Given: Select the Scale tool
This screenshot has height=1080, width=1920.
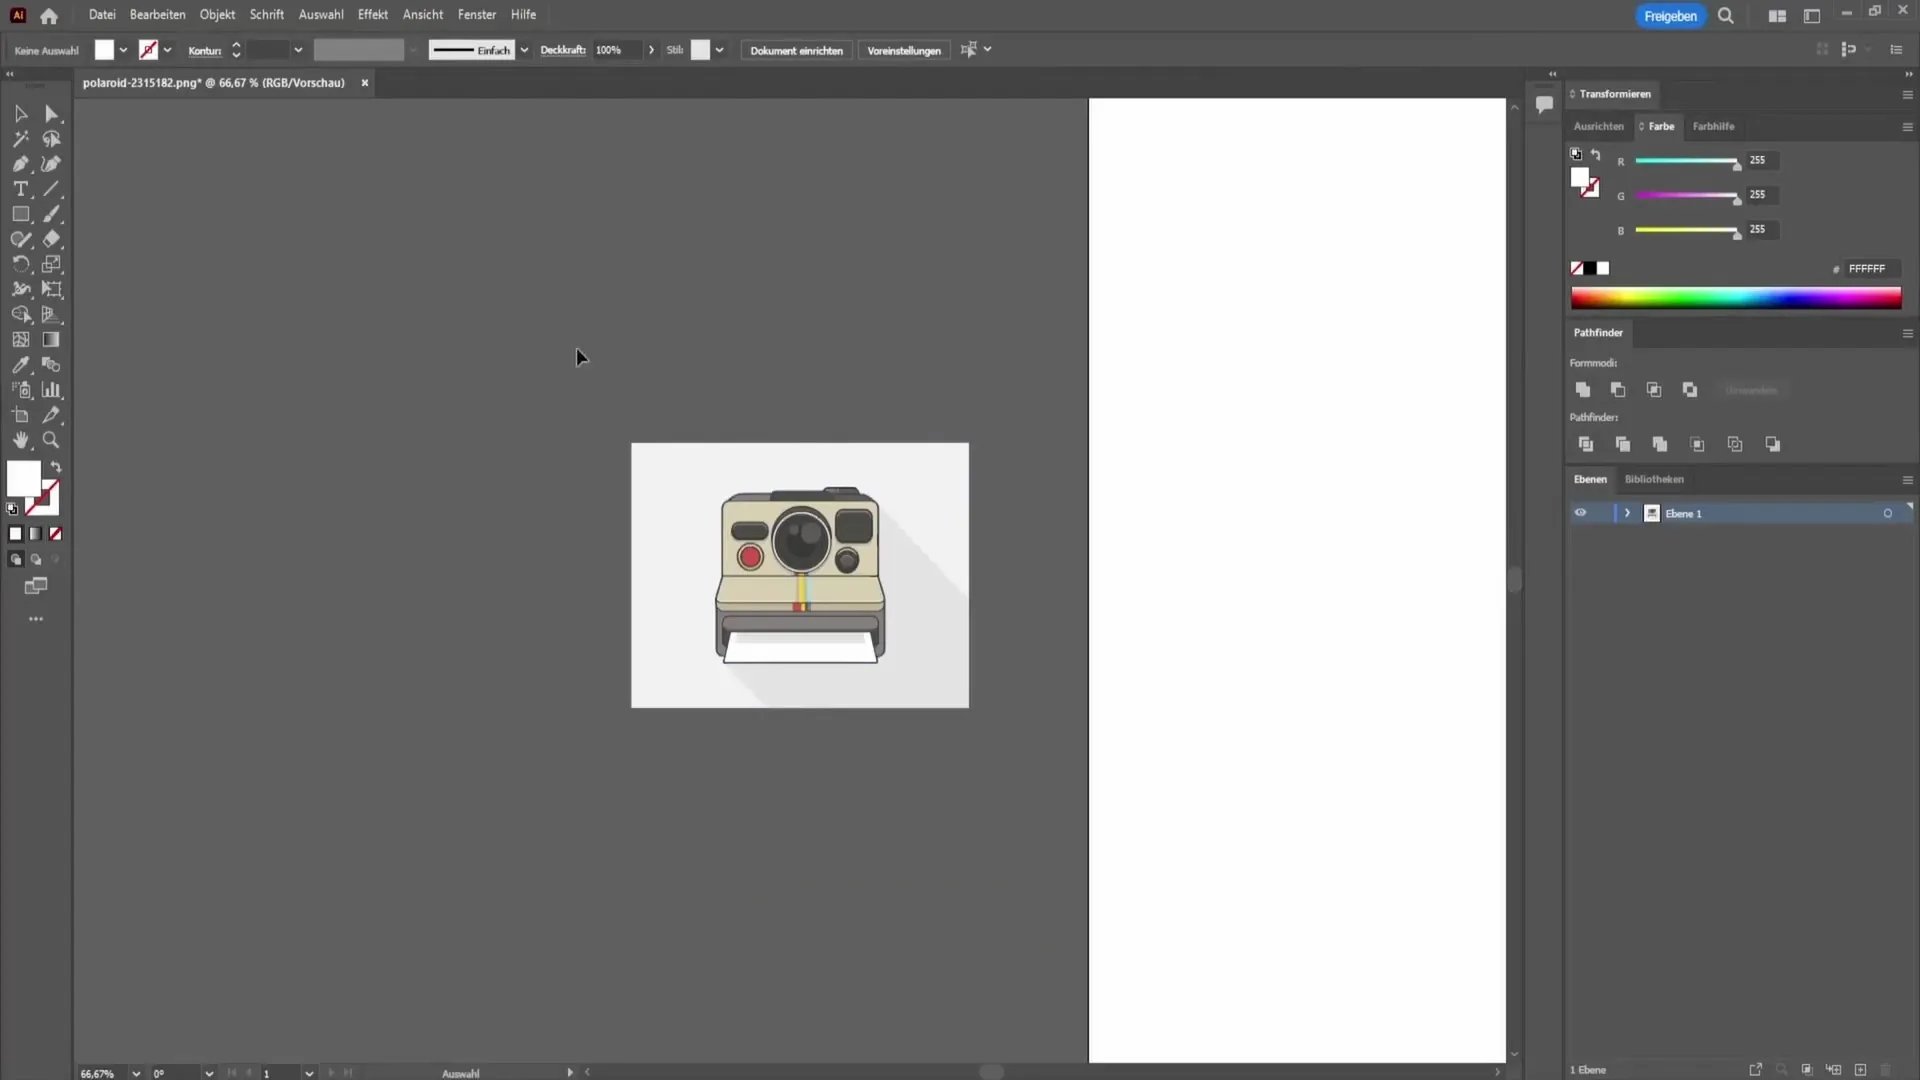Looking at the screenshot, I should click(52, 264).
